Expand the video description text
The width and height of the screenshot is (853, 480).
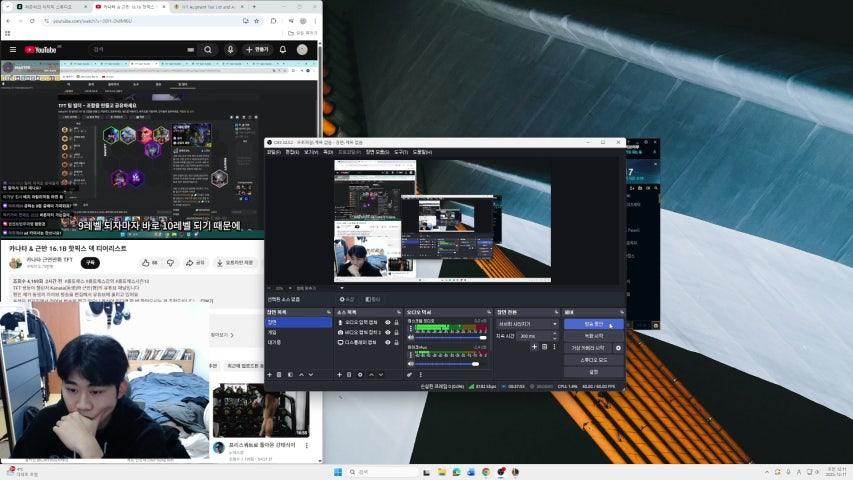coord(207,299)
